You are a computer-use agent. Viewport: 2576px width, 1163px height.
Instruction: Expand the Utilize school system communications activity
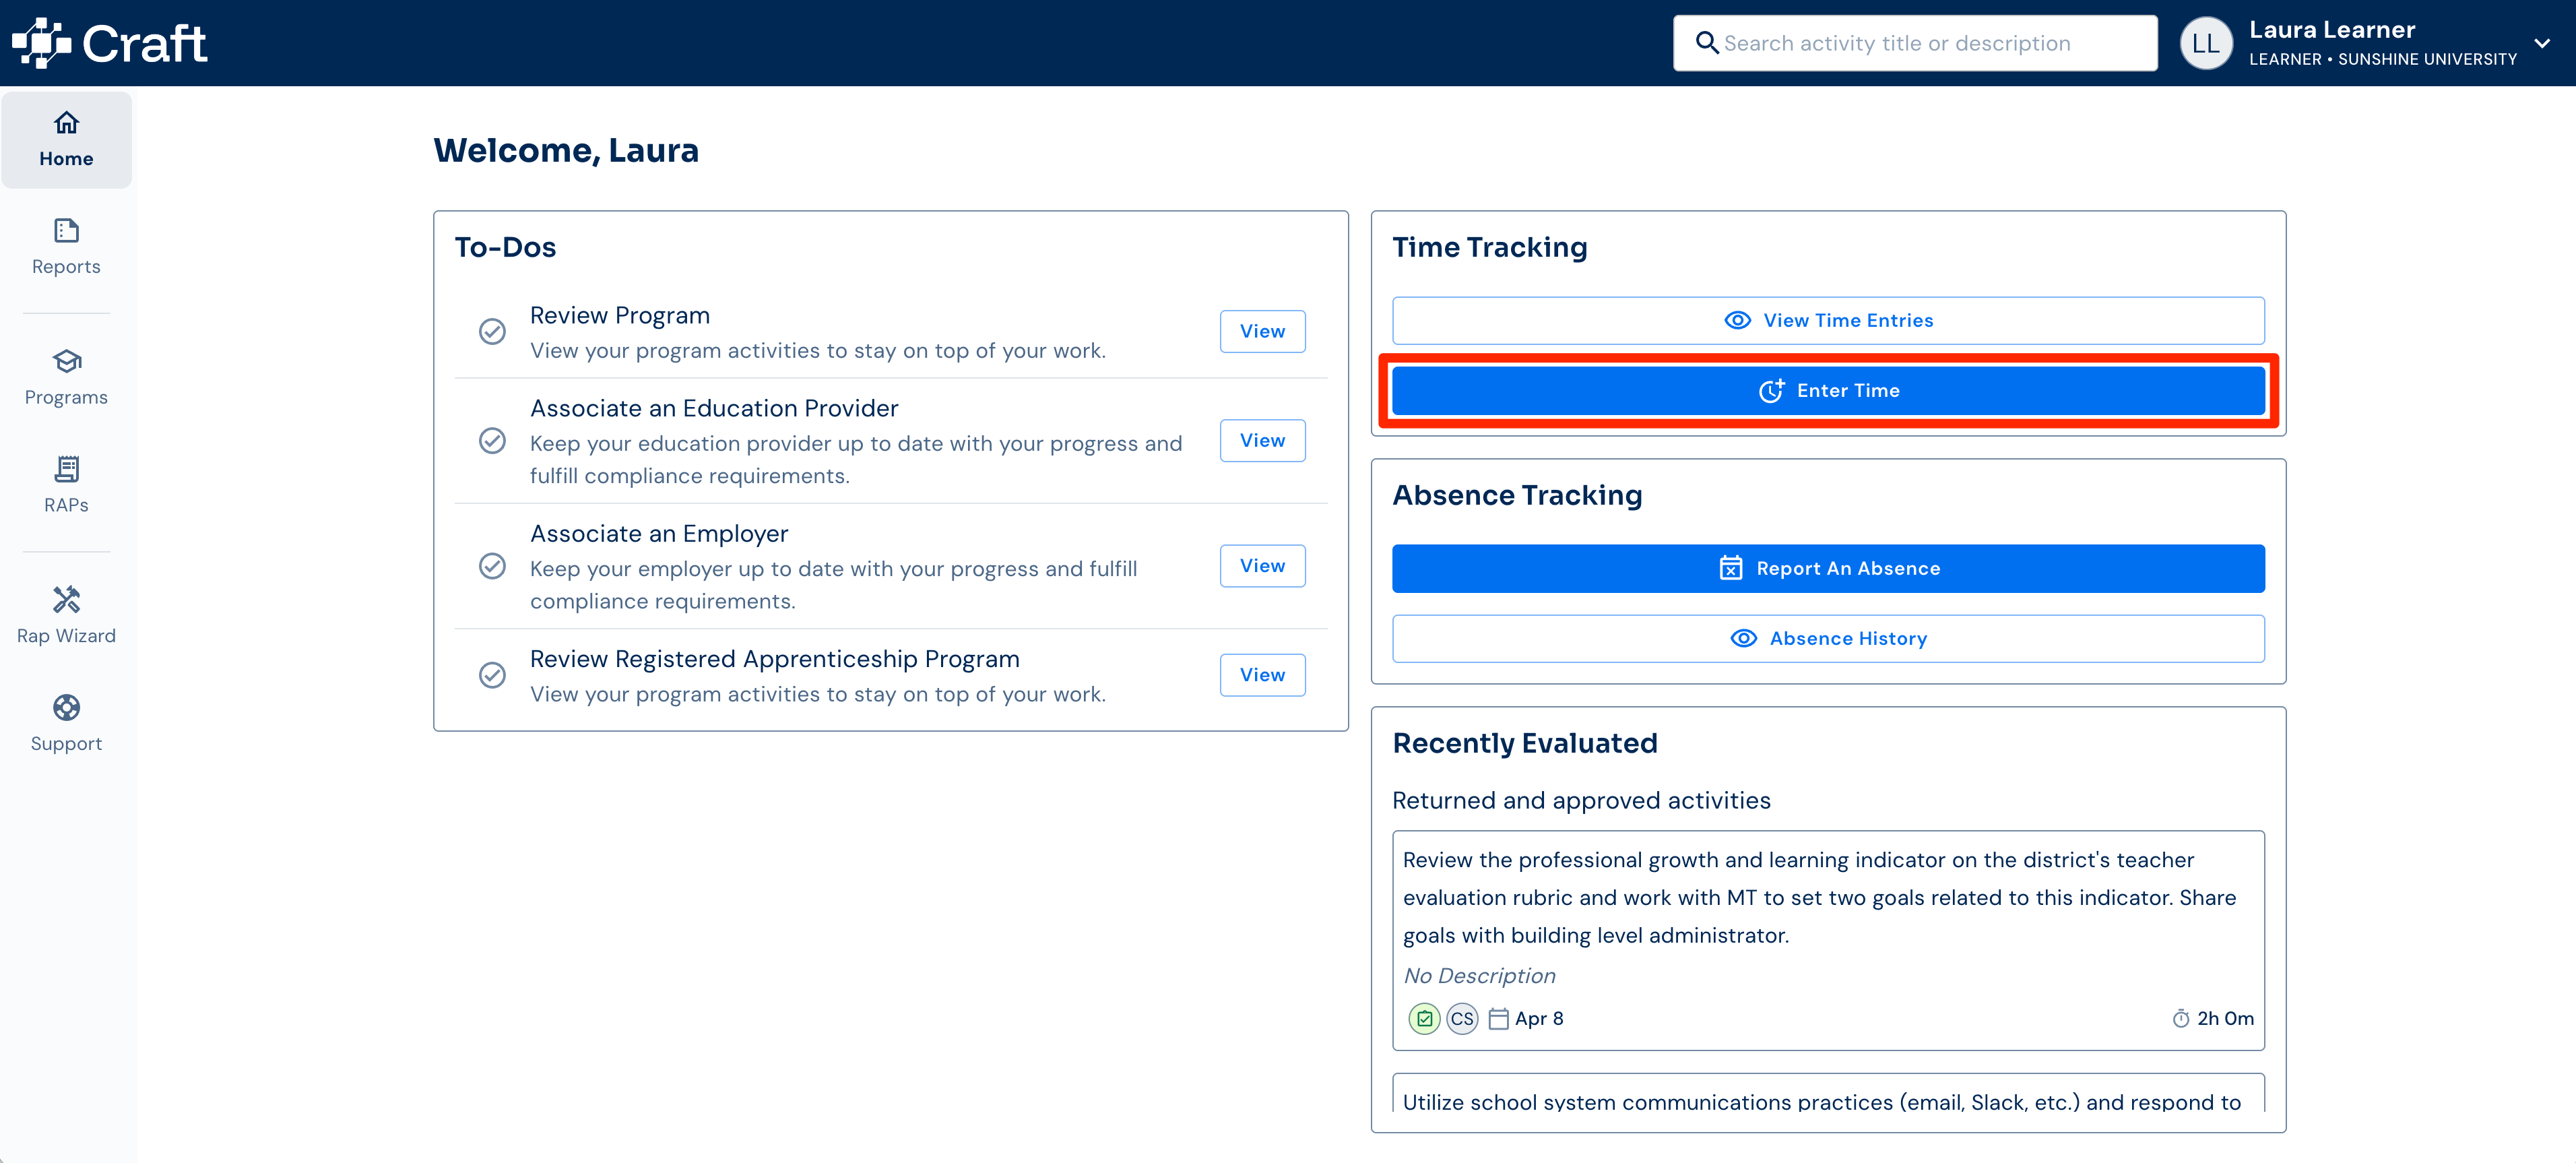(1828, 1093)
